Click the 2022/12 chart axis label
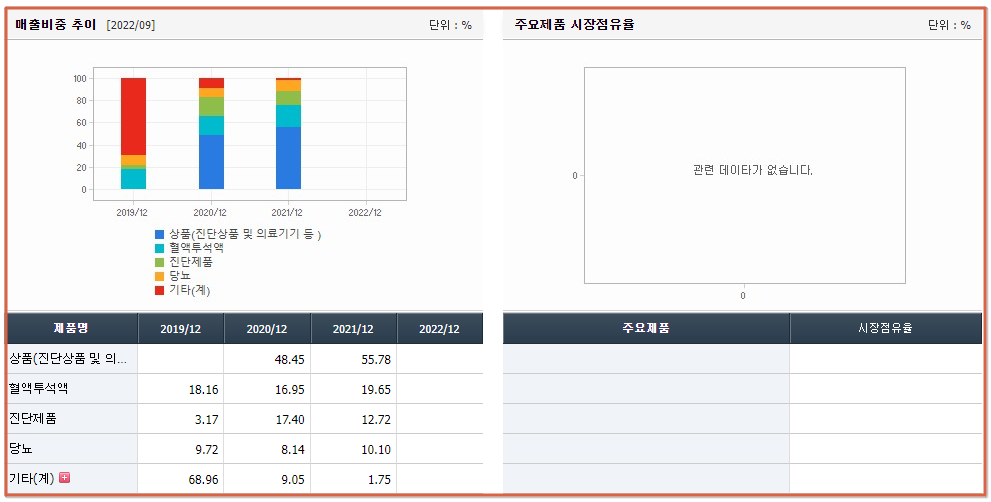The width and height of the screenshot is (991, 502). pos(365,212)
